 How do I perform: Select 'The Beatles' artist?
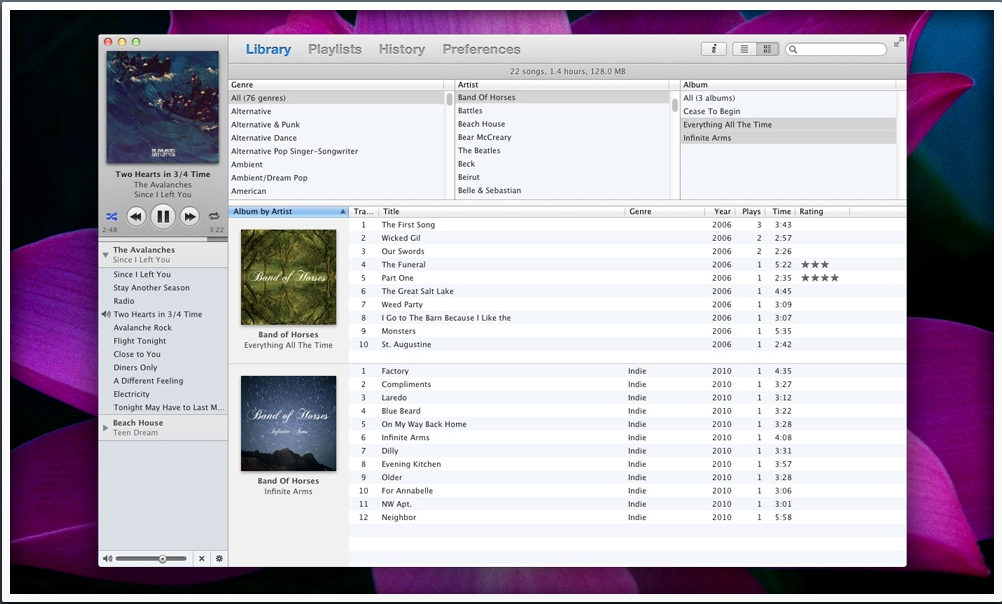click(562, 151)
